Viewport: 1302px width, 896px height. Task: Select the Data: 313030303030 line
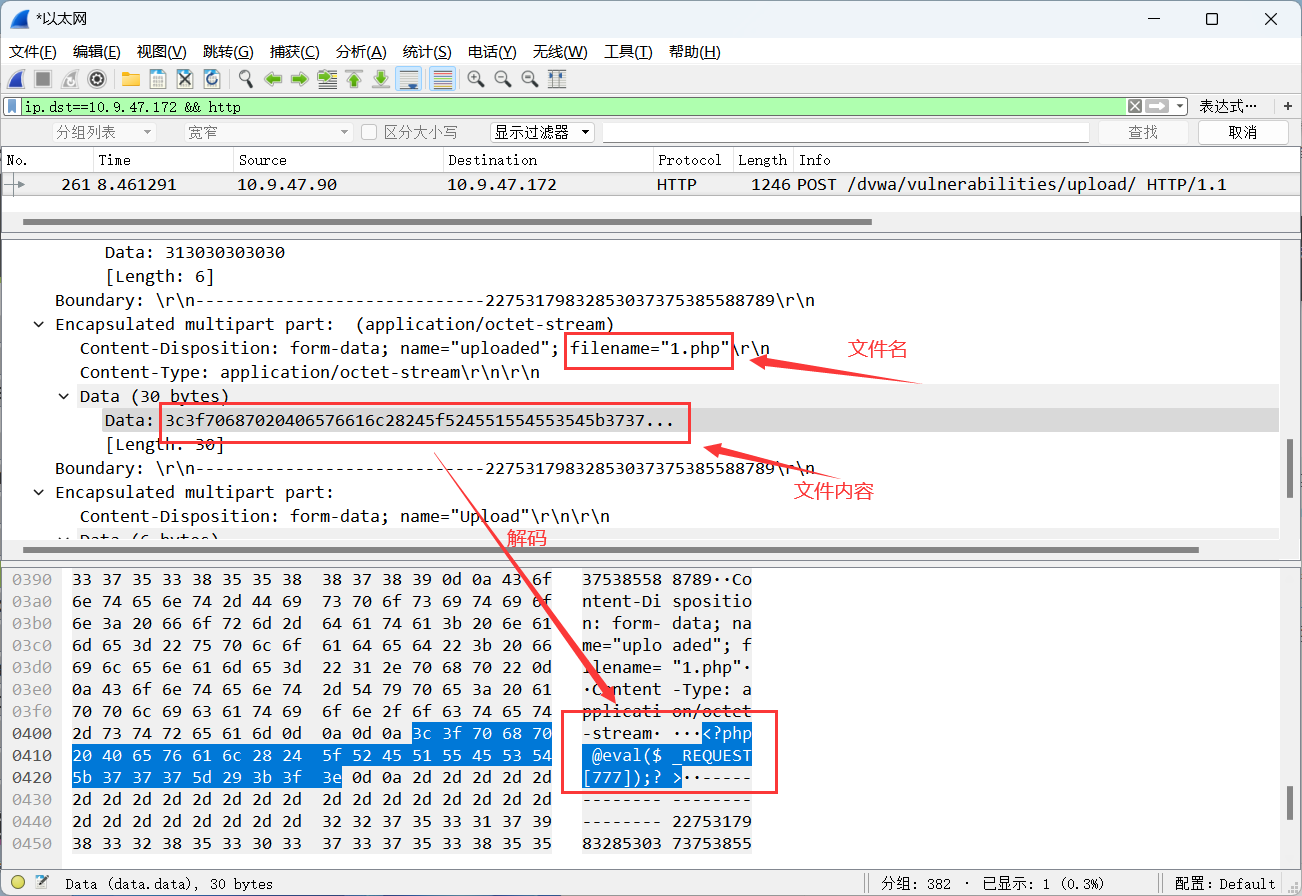[195, 252]
